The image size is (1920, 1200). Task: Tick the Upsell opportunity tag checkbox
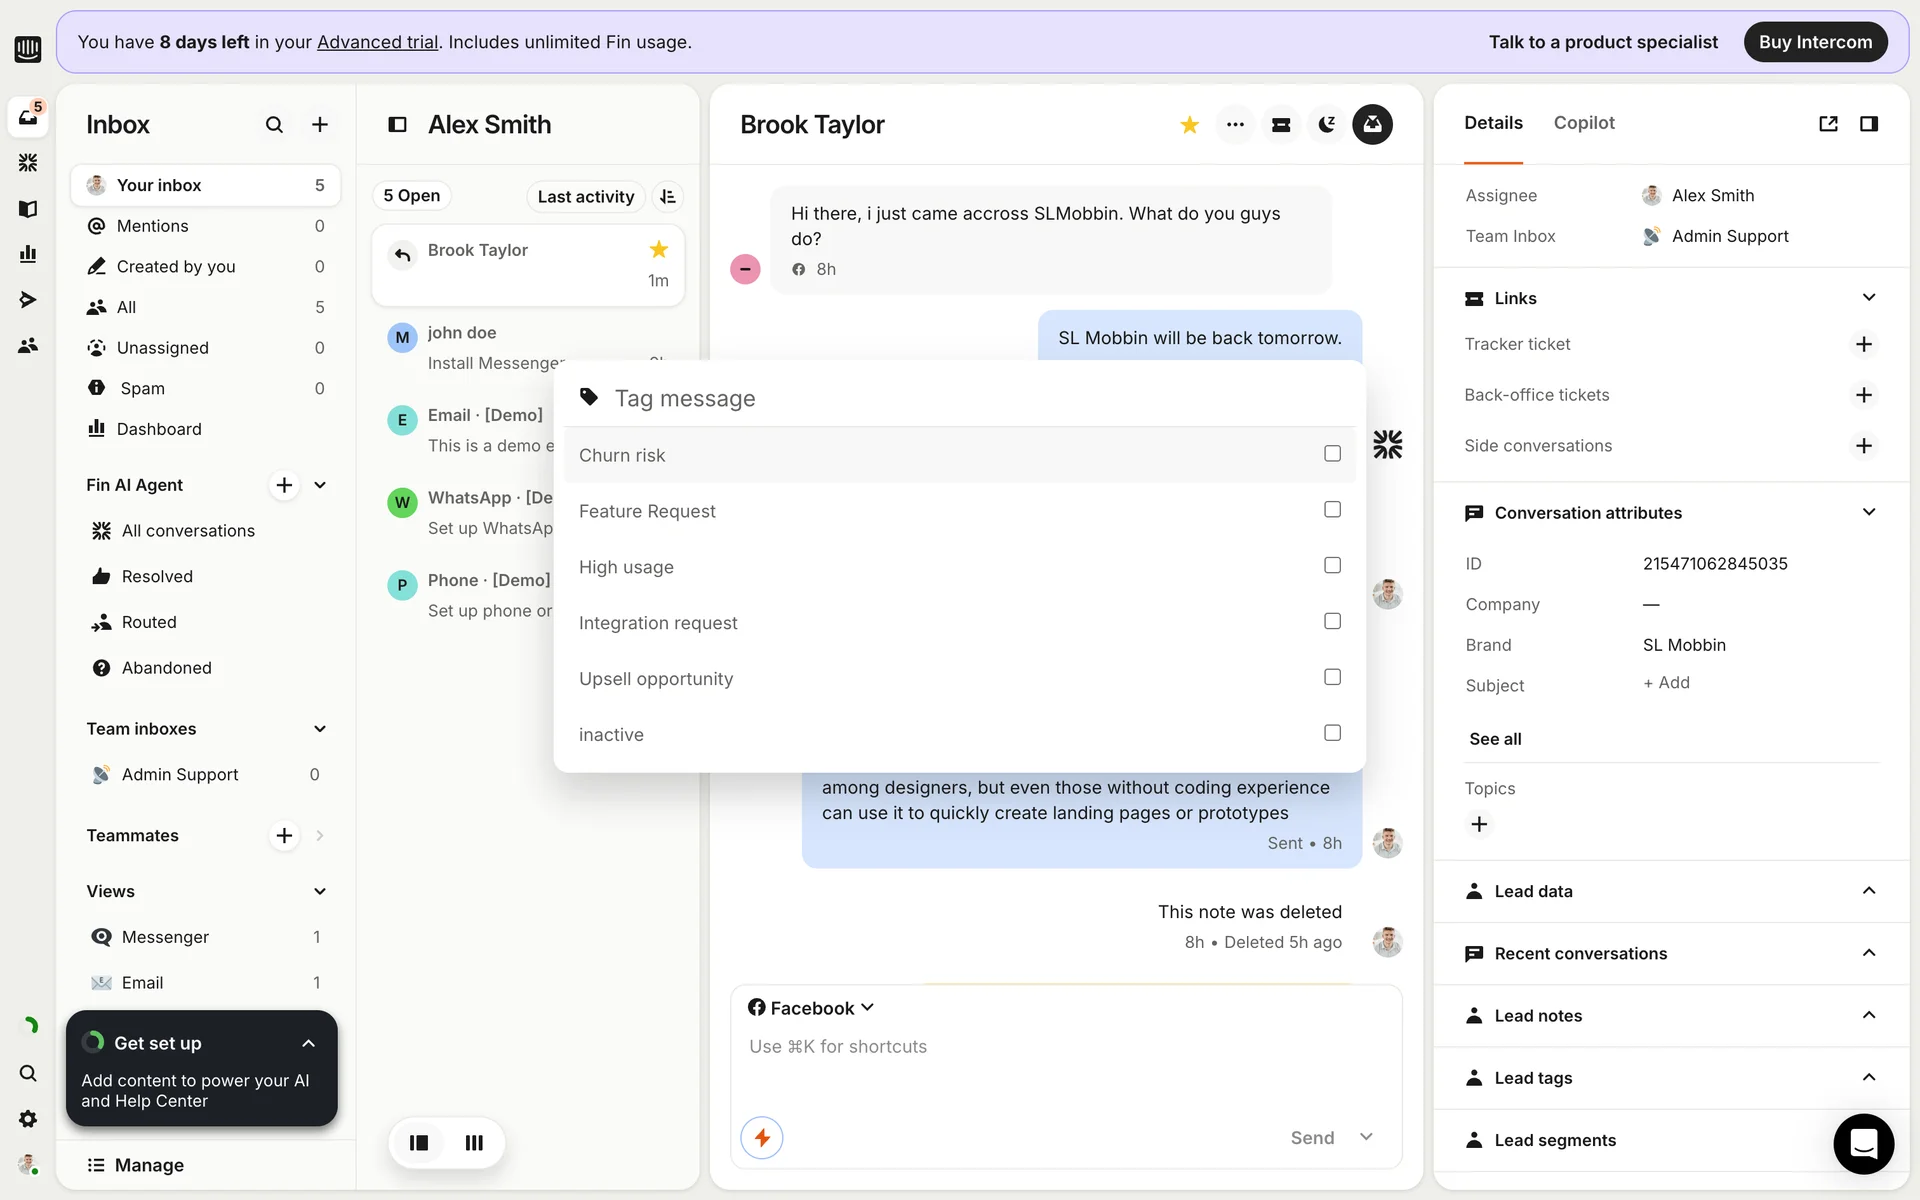click(x=1332, y=677)
